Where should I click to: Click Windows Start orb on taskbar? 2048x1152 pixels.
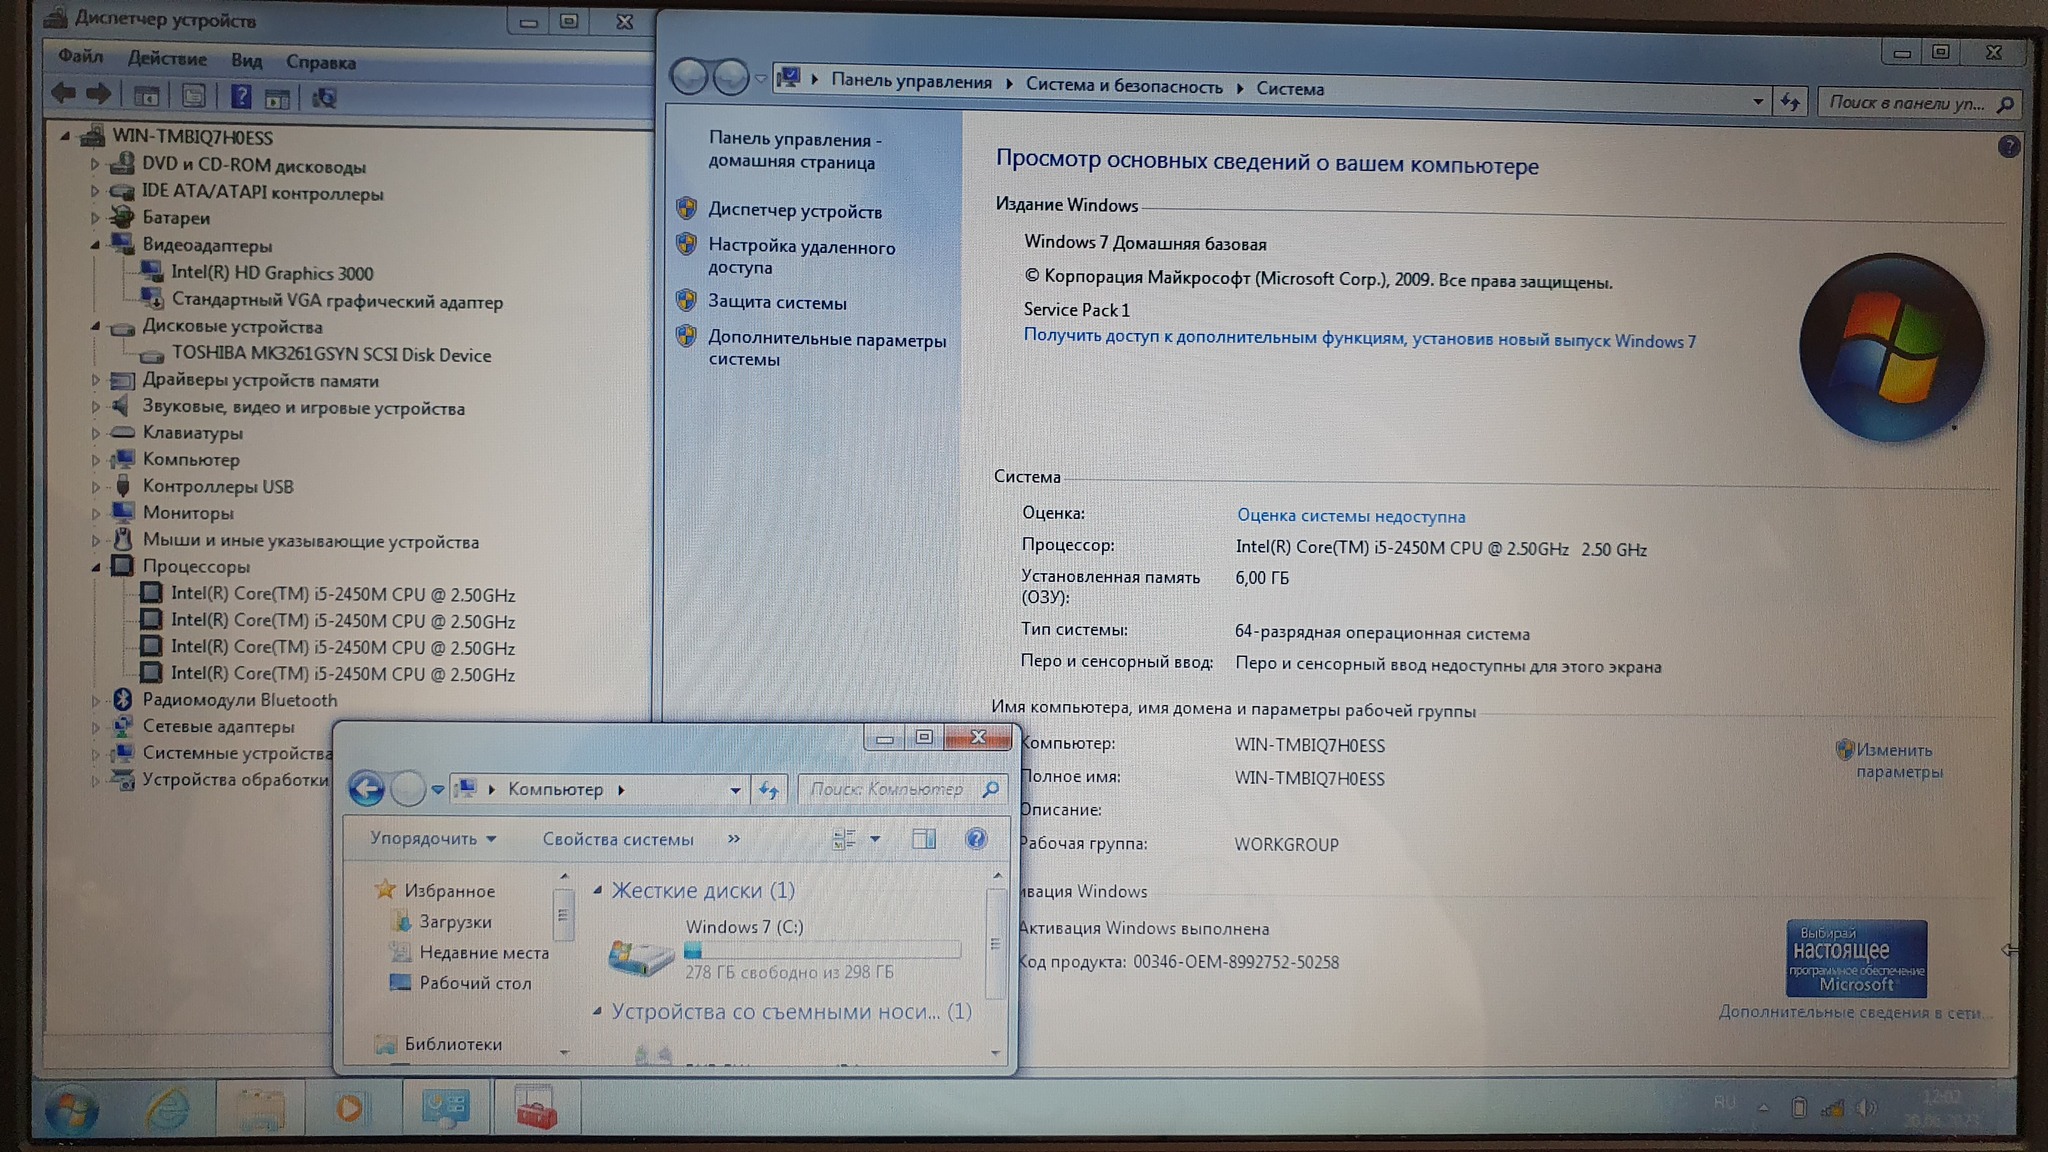click(x=71, y=1110)
